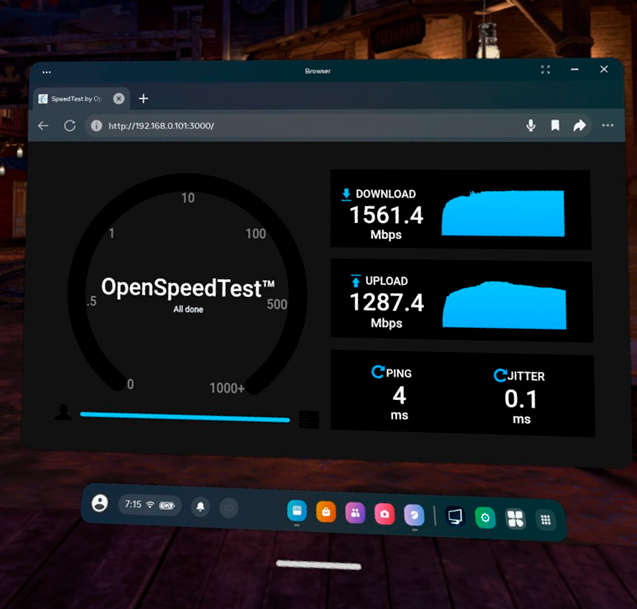637x609 pixels.
Task: Share the current page
Action: pos(579,126)
